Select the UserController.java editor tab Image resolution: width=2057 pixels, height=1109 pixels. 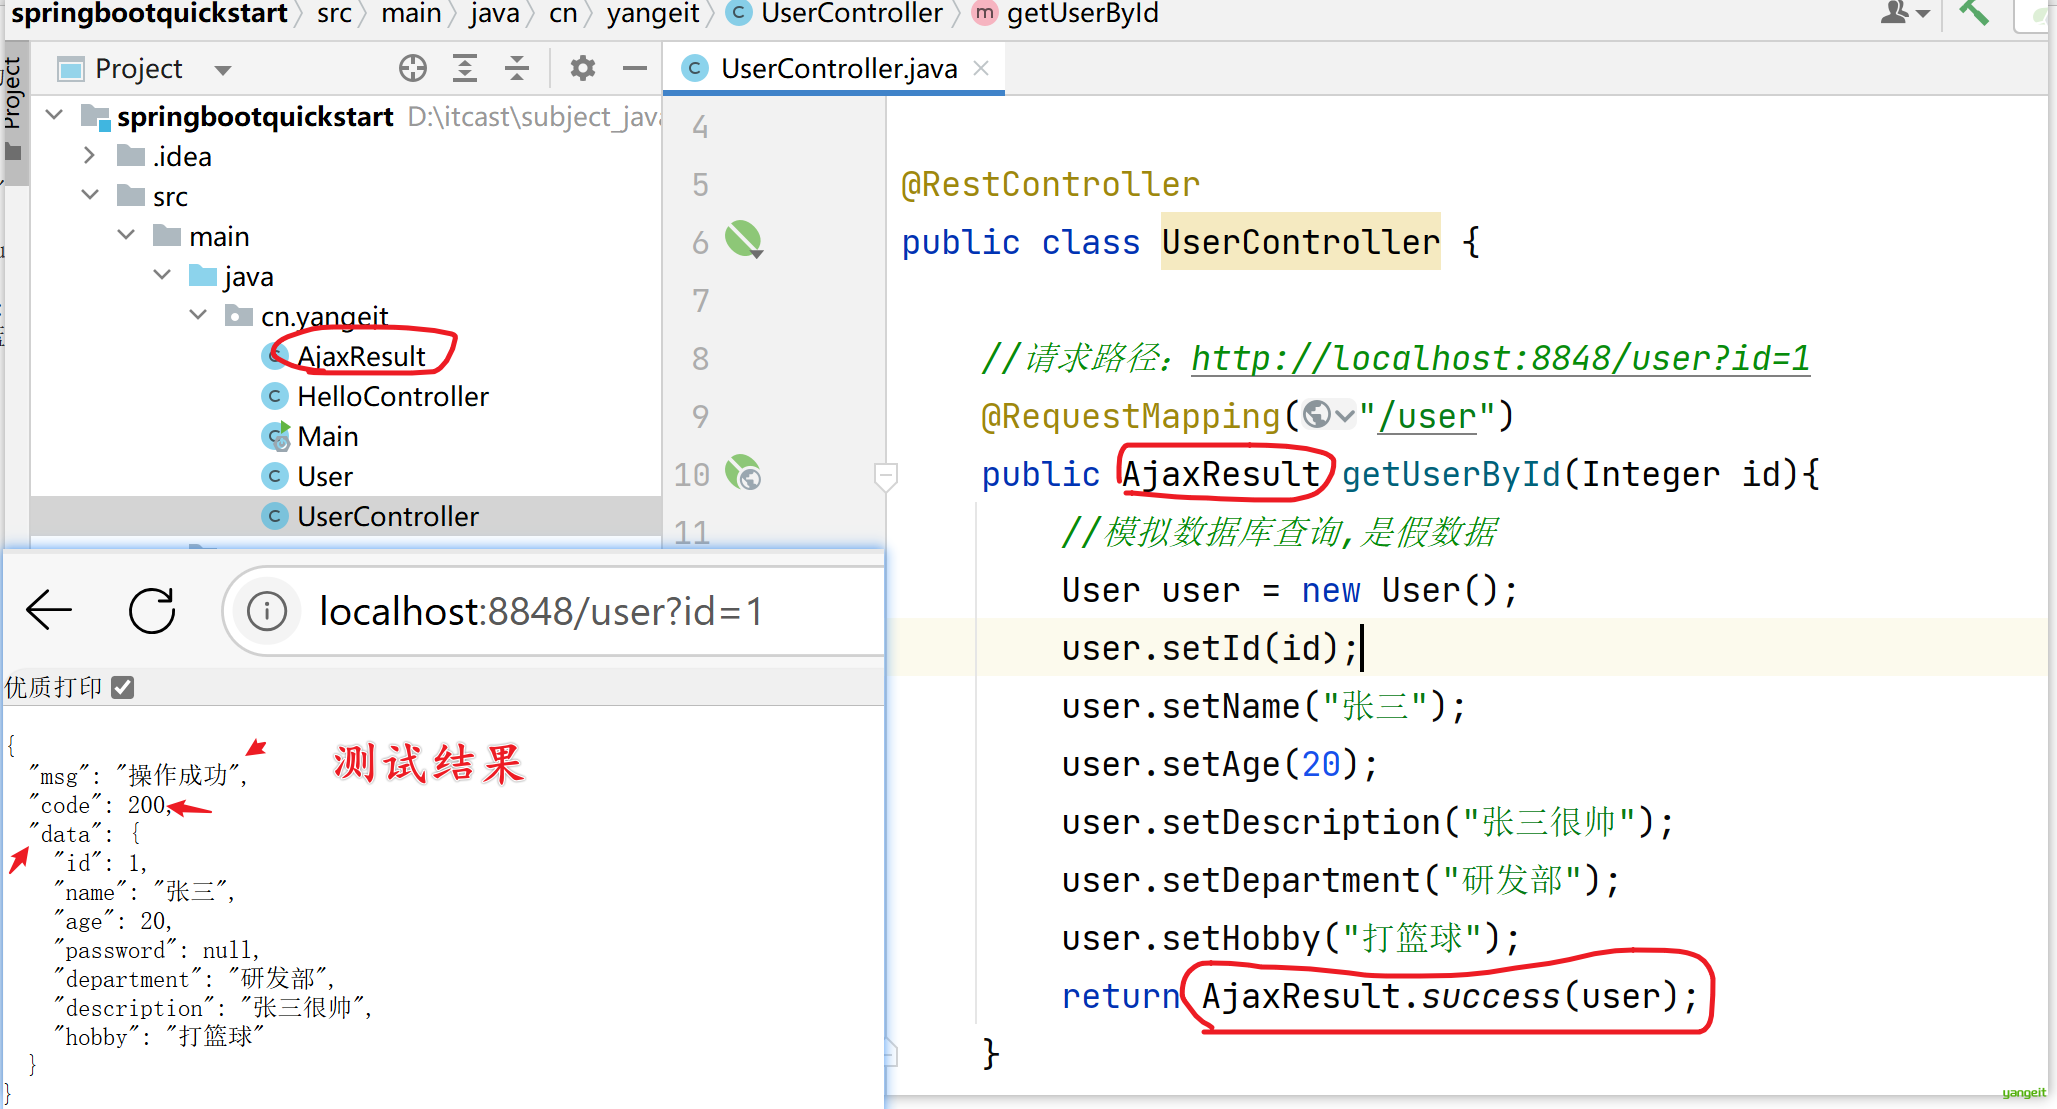834,68
